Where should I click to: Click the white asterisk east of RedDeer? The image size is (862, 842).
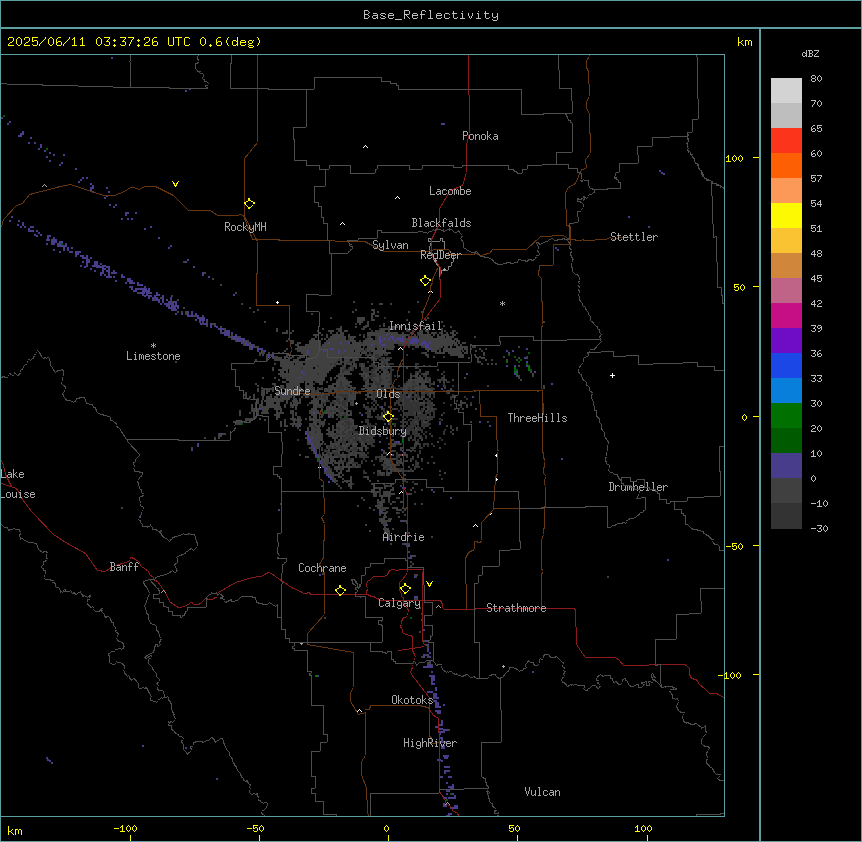502,303
